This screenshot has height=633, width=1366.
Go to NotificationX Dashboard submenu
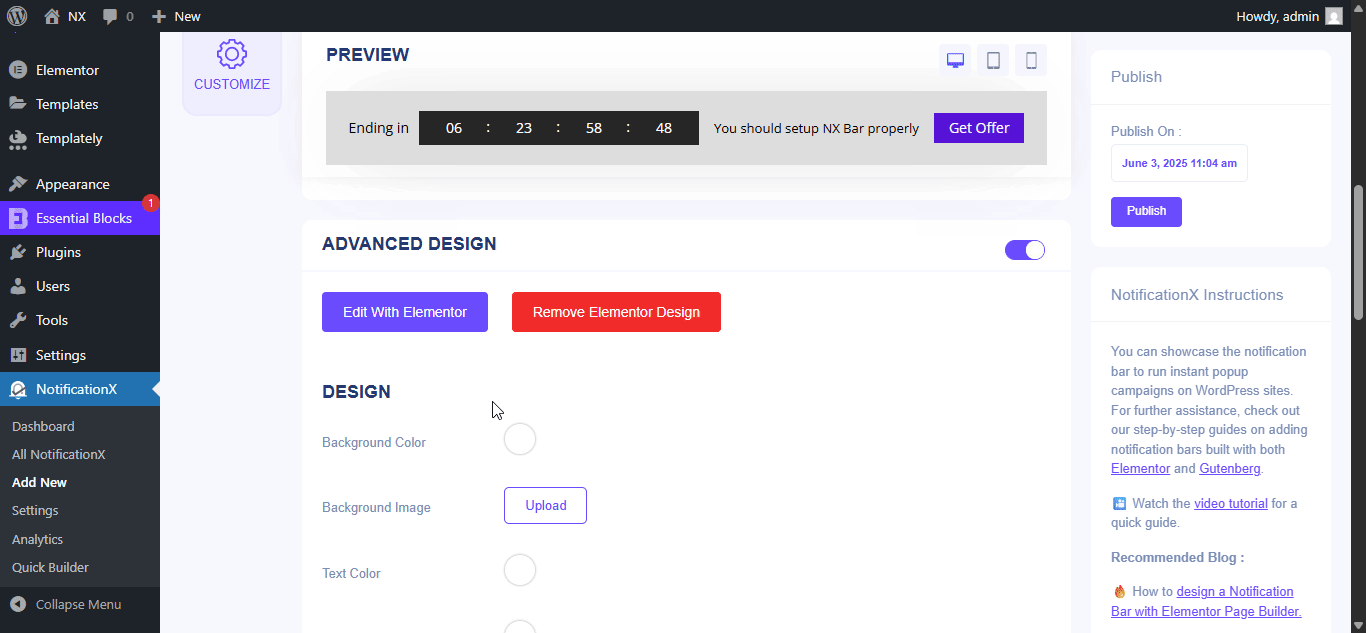point(43,426)
